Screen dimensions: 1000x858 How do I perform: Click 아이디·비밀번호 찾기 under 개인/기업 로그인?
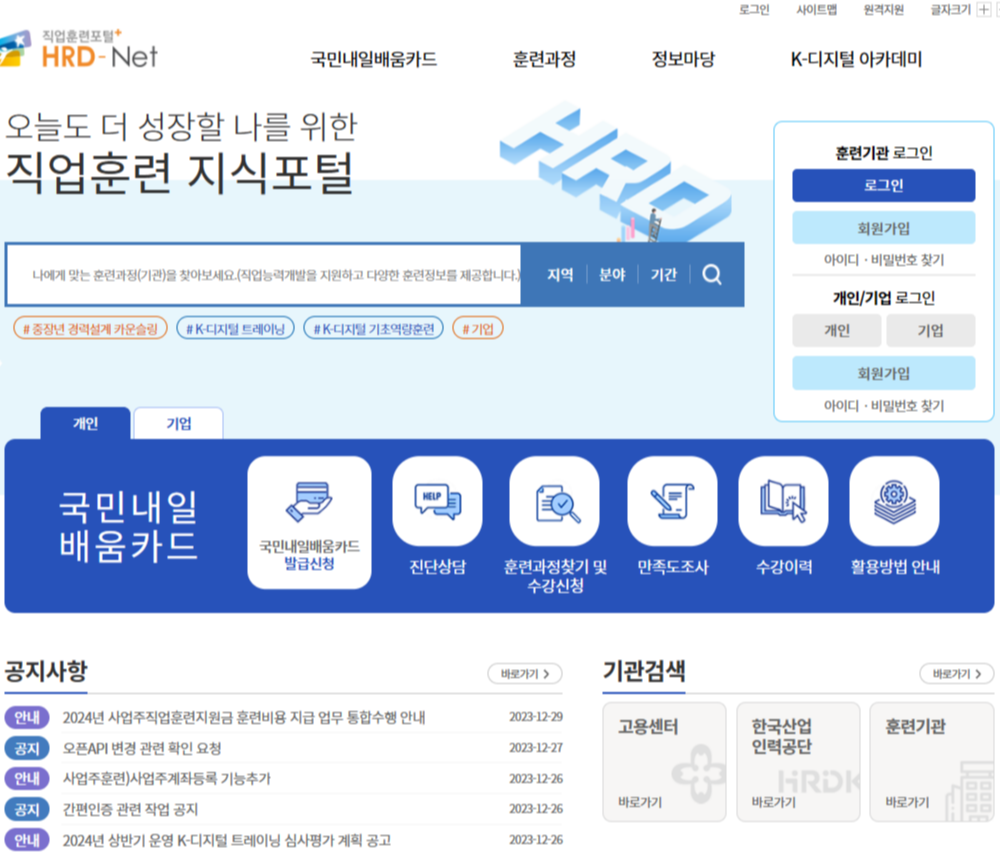(883, 406)
